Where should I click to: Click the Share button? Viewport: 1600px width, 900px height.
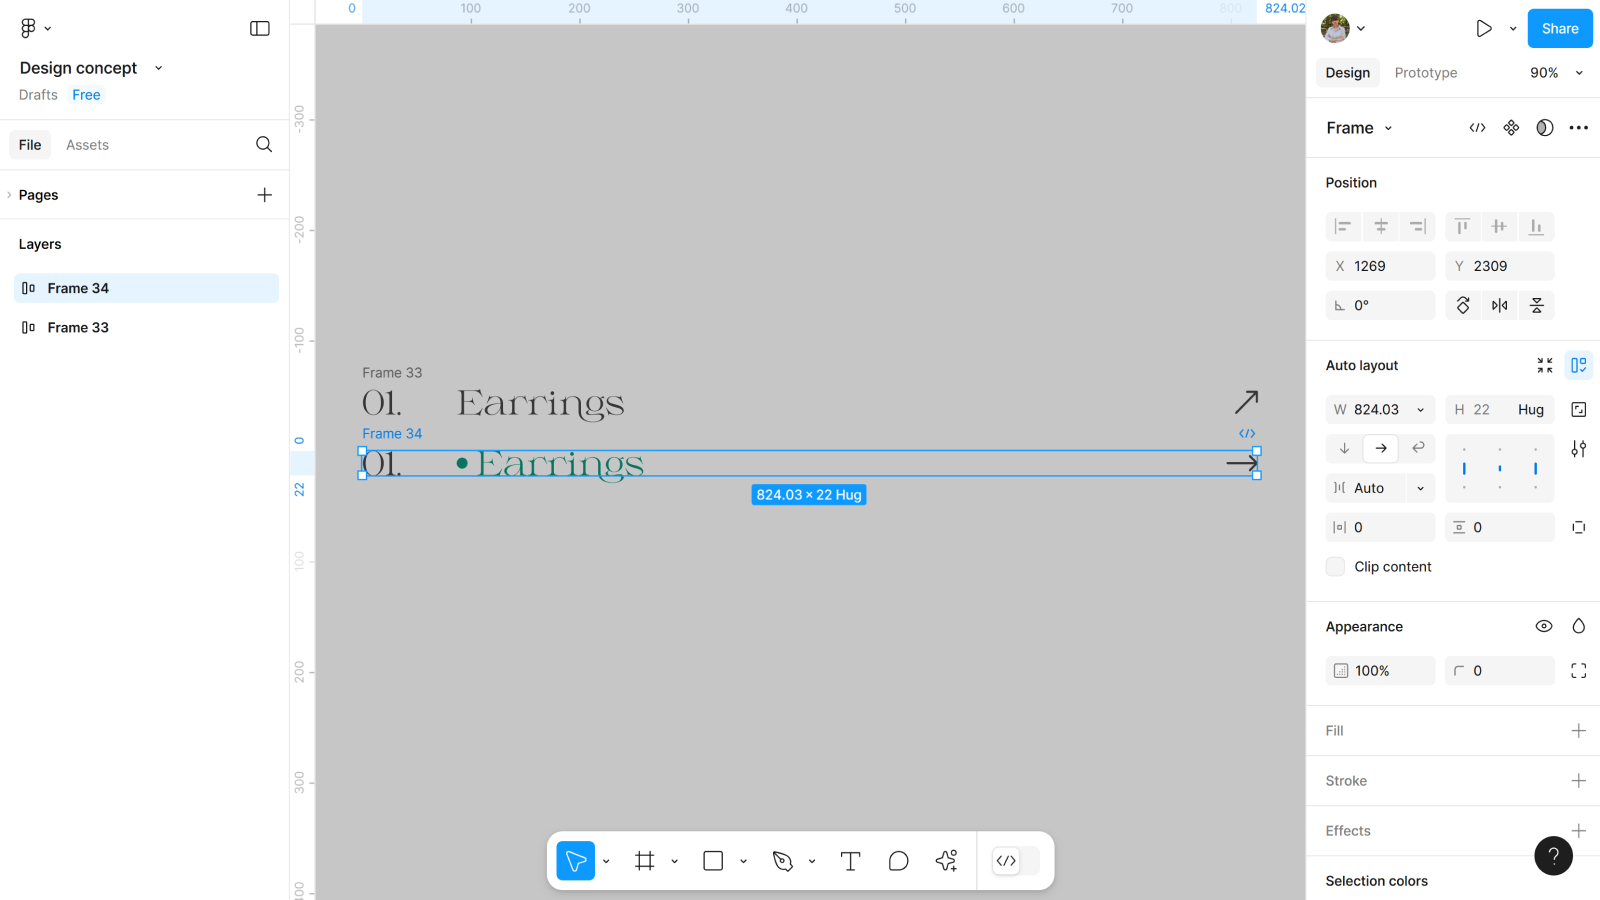[1559, 29]
